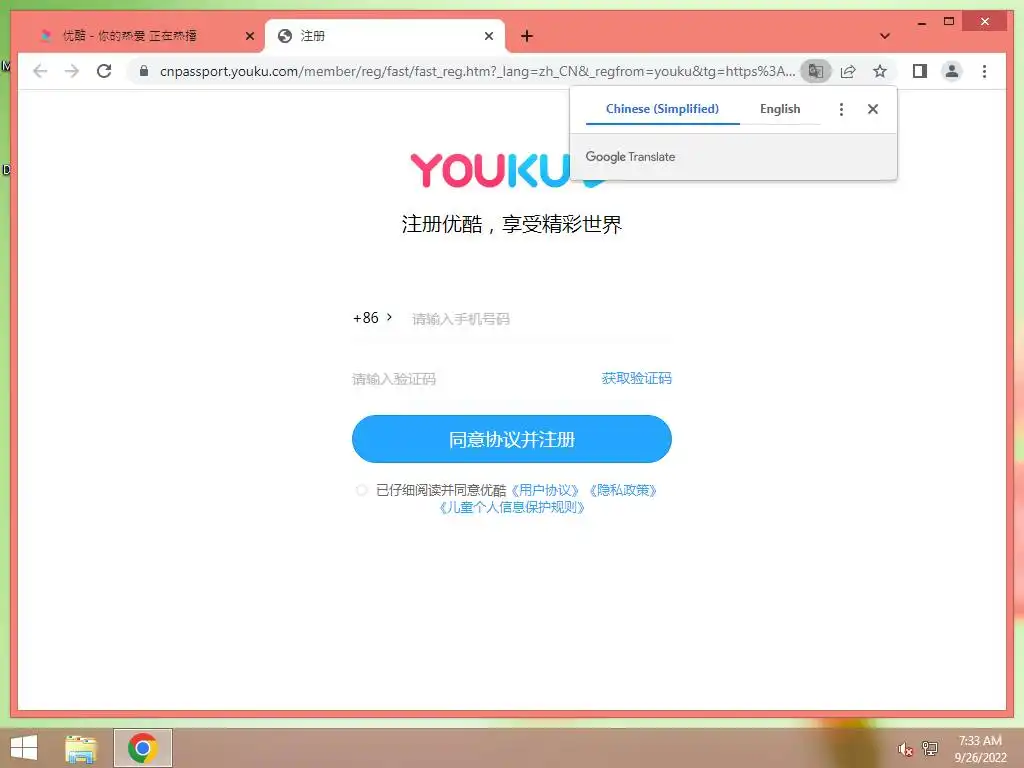
Task: Click the Chrome taskbar icon
Action: click(x=142, y=748)
